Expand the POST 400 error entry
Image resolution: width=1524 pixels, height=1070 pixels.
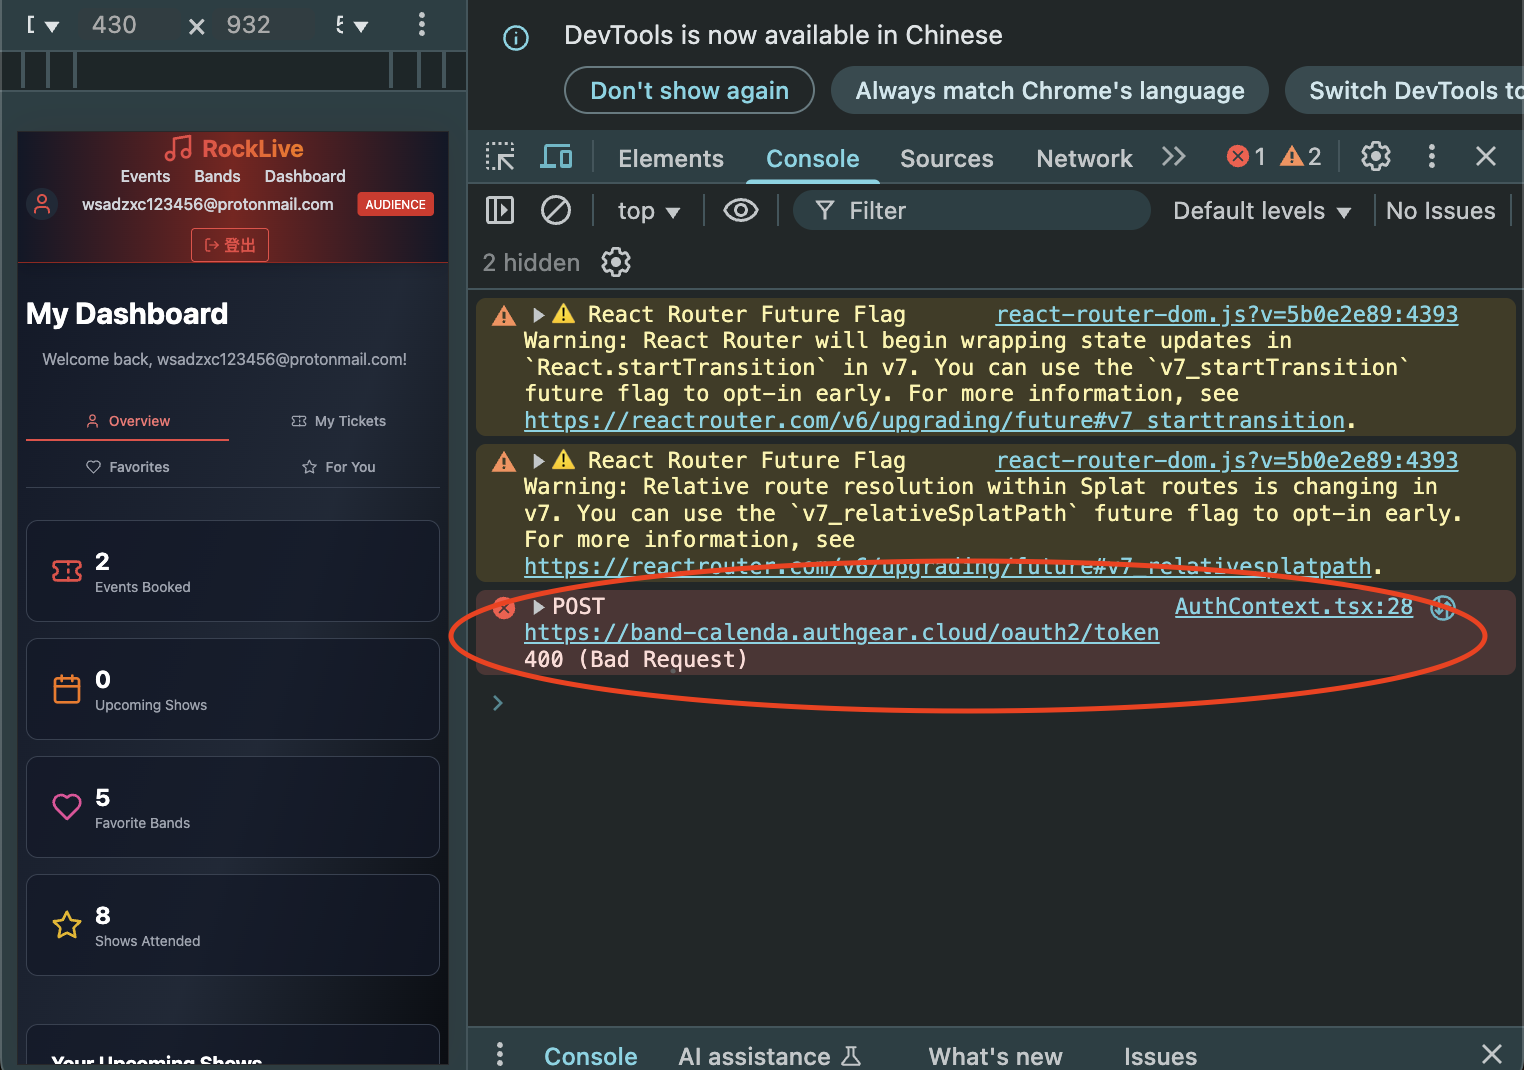[x=539, y=607]
